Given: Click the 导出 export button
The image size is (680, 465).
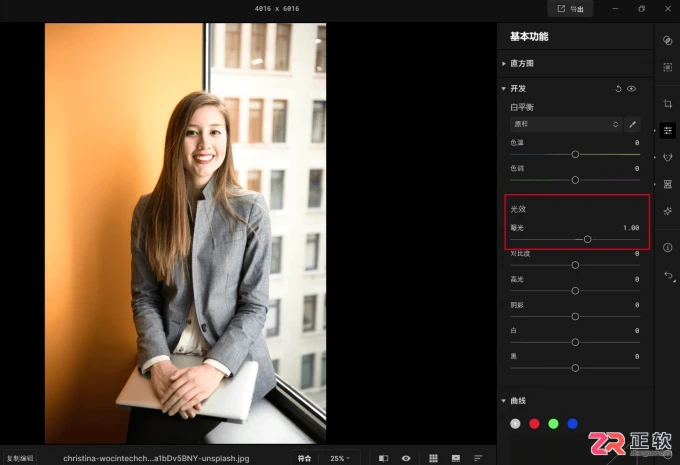Looking at the screenshot, I should (x=570, y=9).
